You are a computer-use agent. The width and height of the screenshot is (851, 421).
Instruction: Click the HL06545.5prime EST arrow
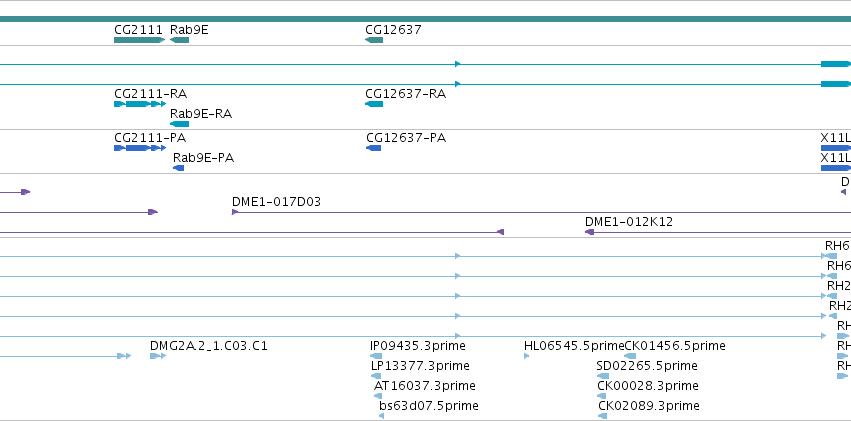[x=526, y=356]
